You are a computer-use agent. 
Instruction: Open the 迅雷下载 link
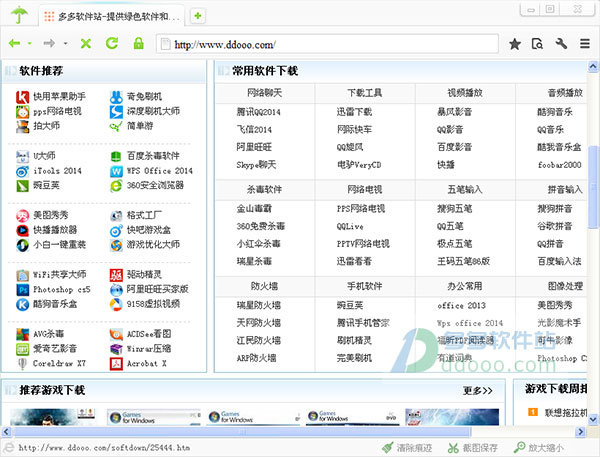tap(354, 112)
